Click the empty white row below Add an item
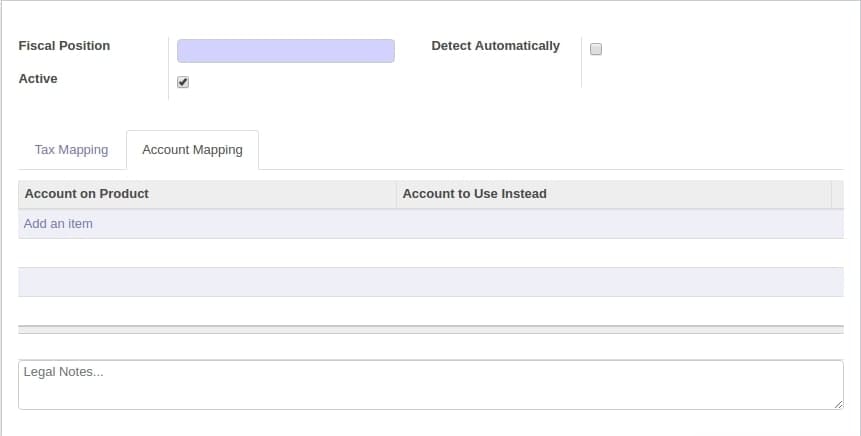Screen dimensions: 861x436 pos(430,253)
